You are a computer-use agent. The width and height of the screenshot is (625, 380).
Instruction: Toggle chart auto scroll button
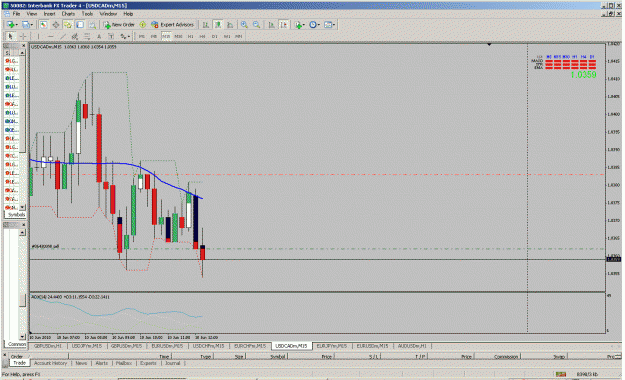[x=271, y=25]
